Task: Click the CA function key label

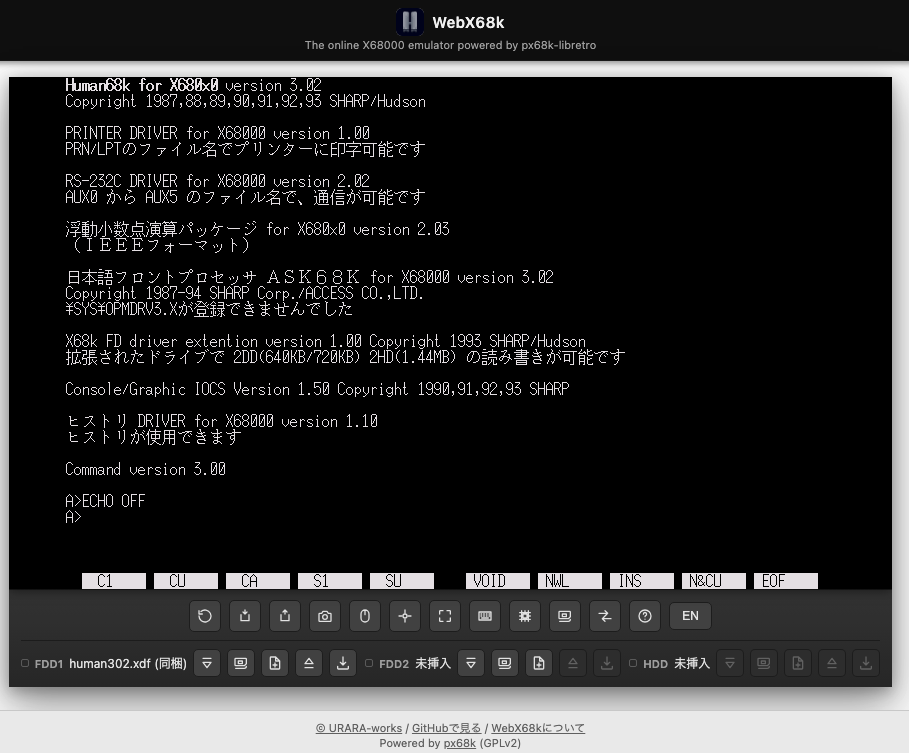Action: point(257,581)
